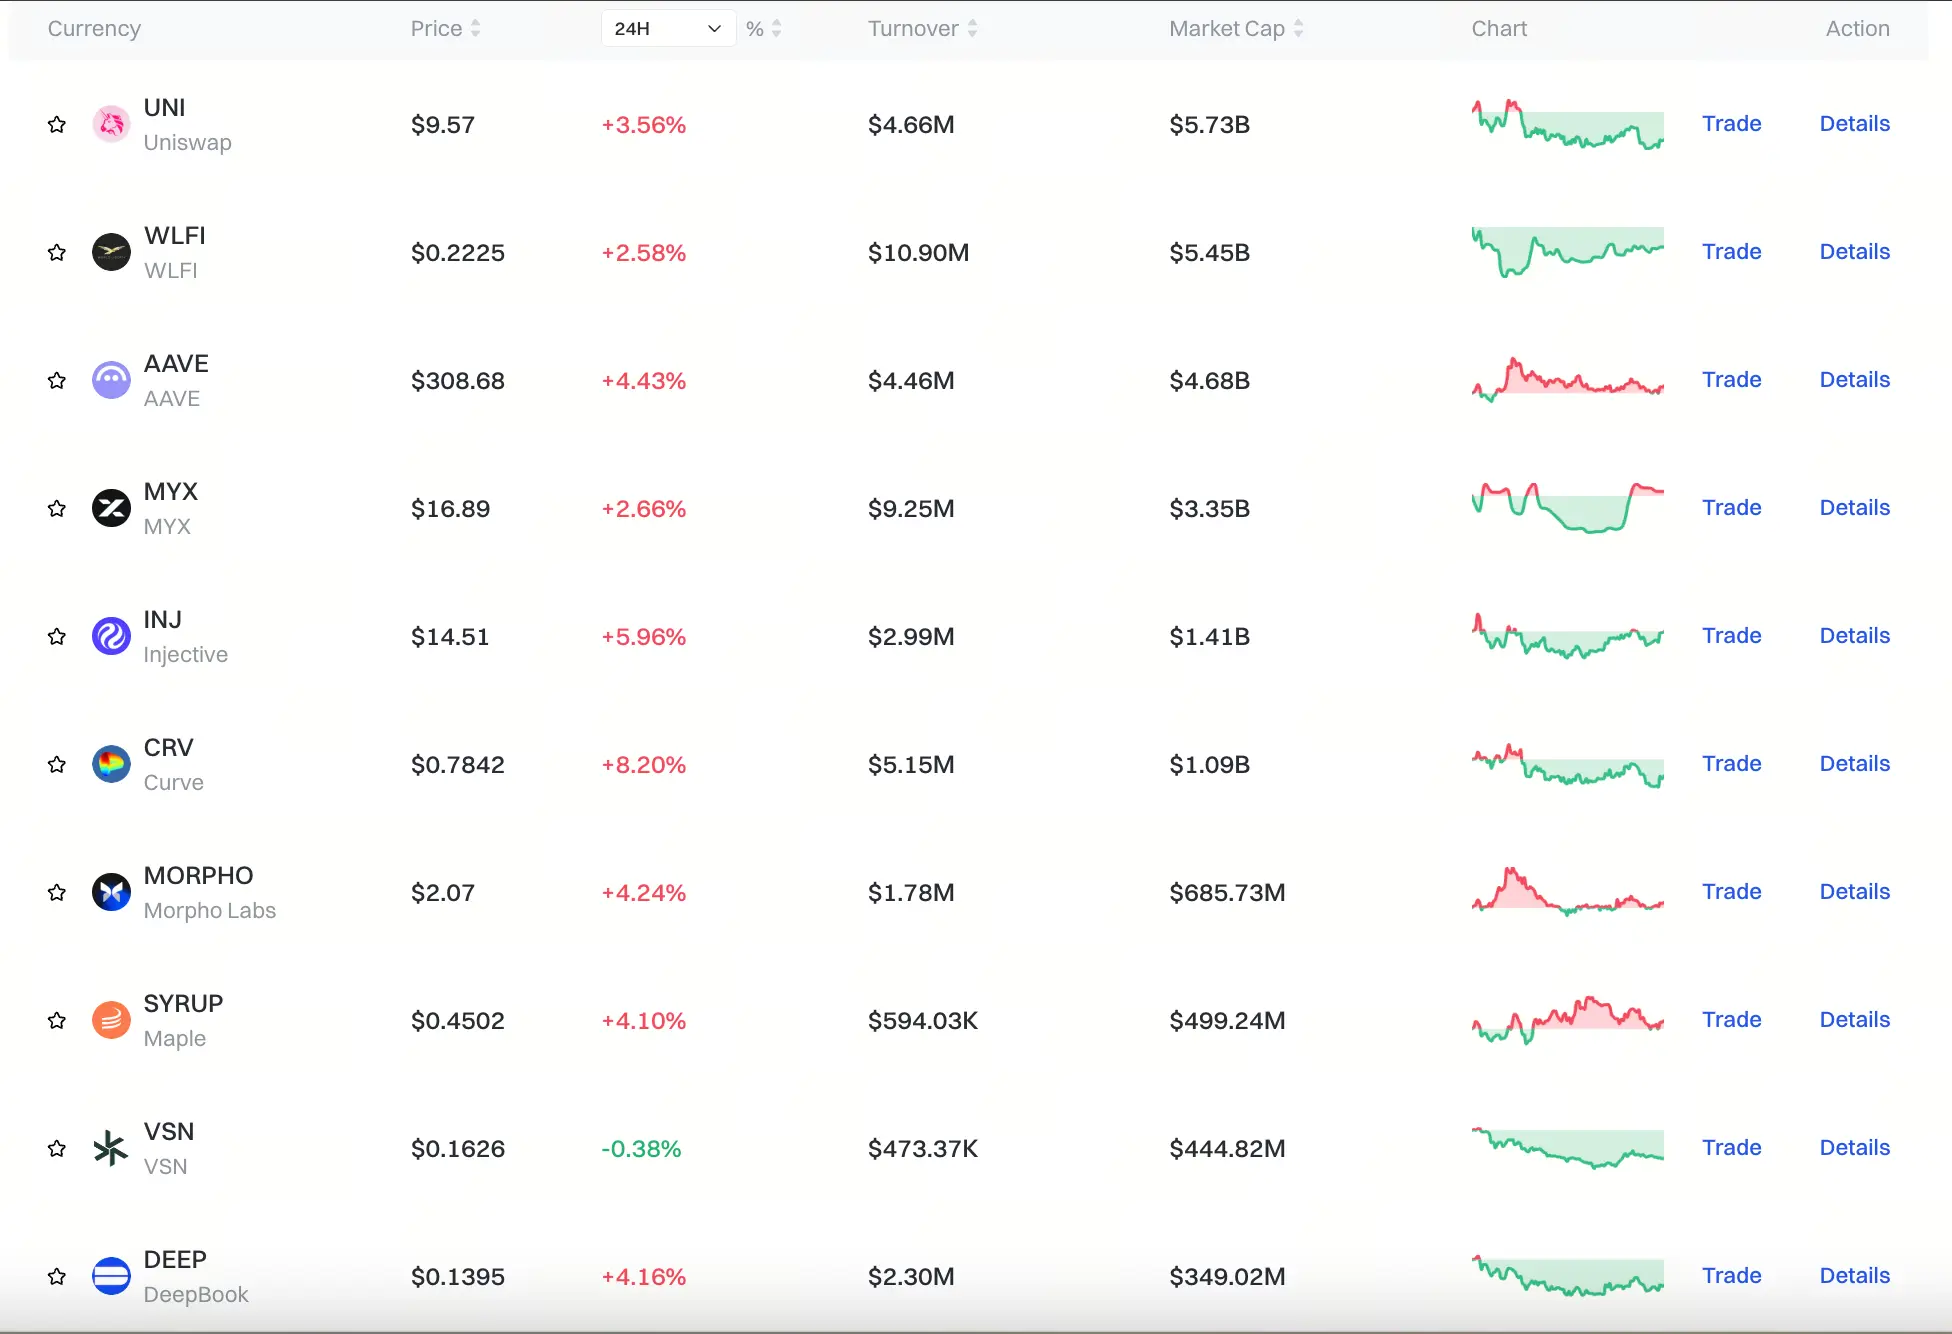Open Trade for CRV

1731,764
